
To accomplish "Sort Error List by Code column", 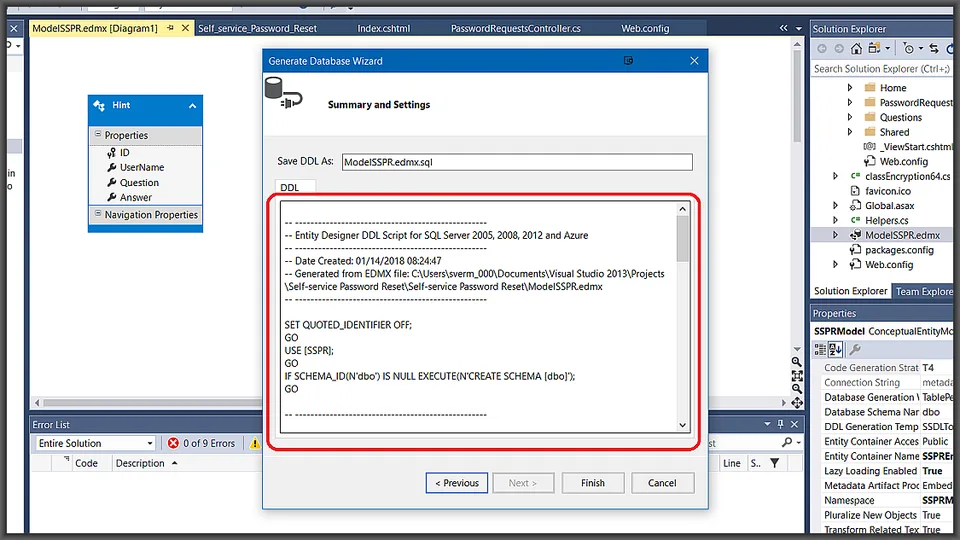I will [x=86, y=463].
